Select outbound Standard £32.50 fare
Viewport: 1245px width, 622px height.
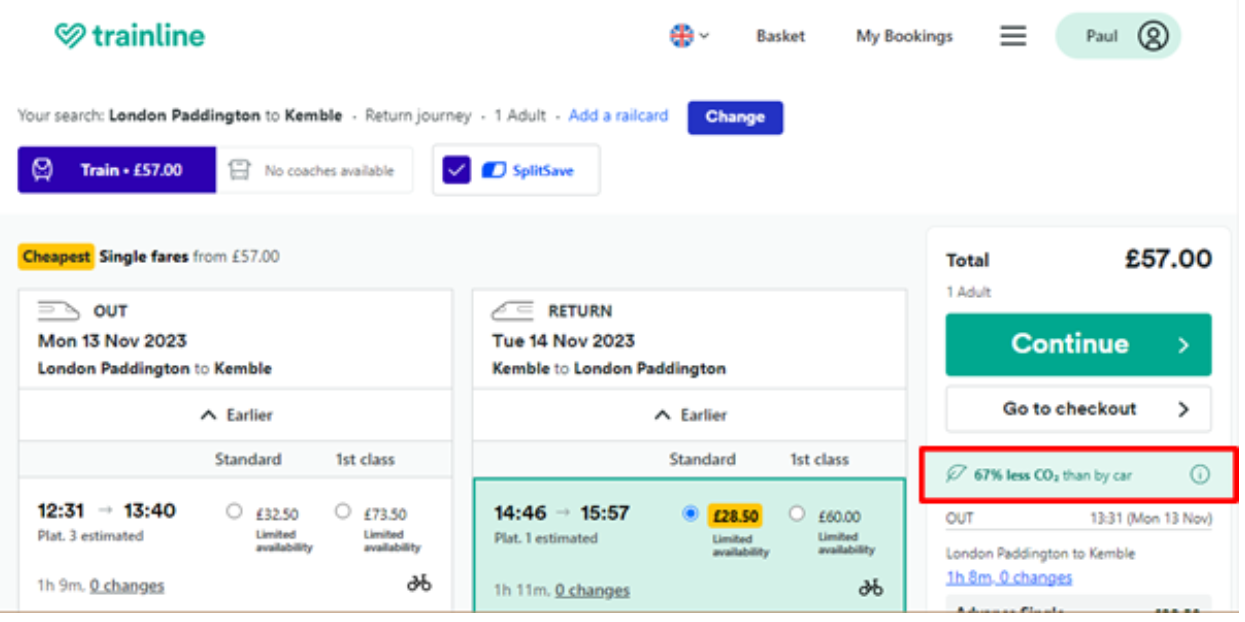point(234,511)
